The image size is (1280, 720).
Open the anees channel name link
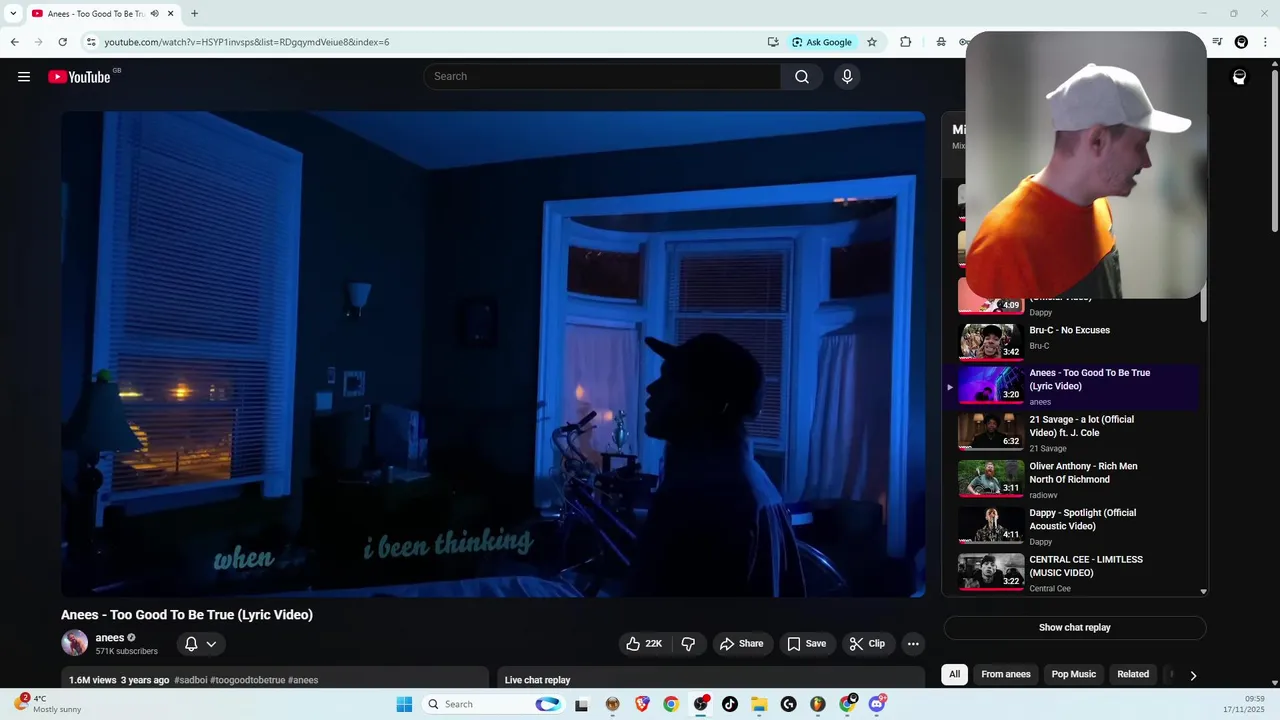[x=110, y=637]
